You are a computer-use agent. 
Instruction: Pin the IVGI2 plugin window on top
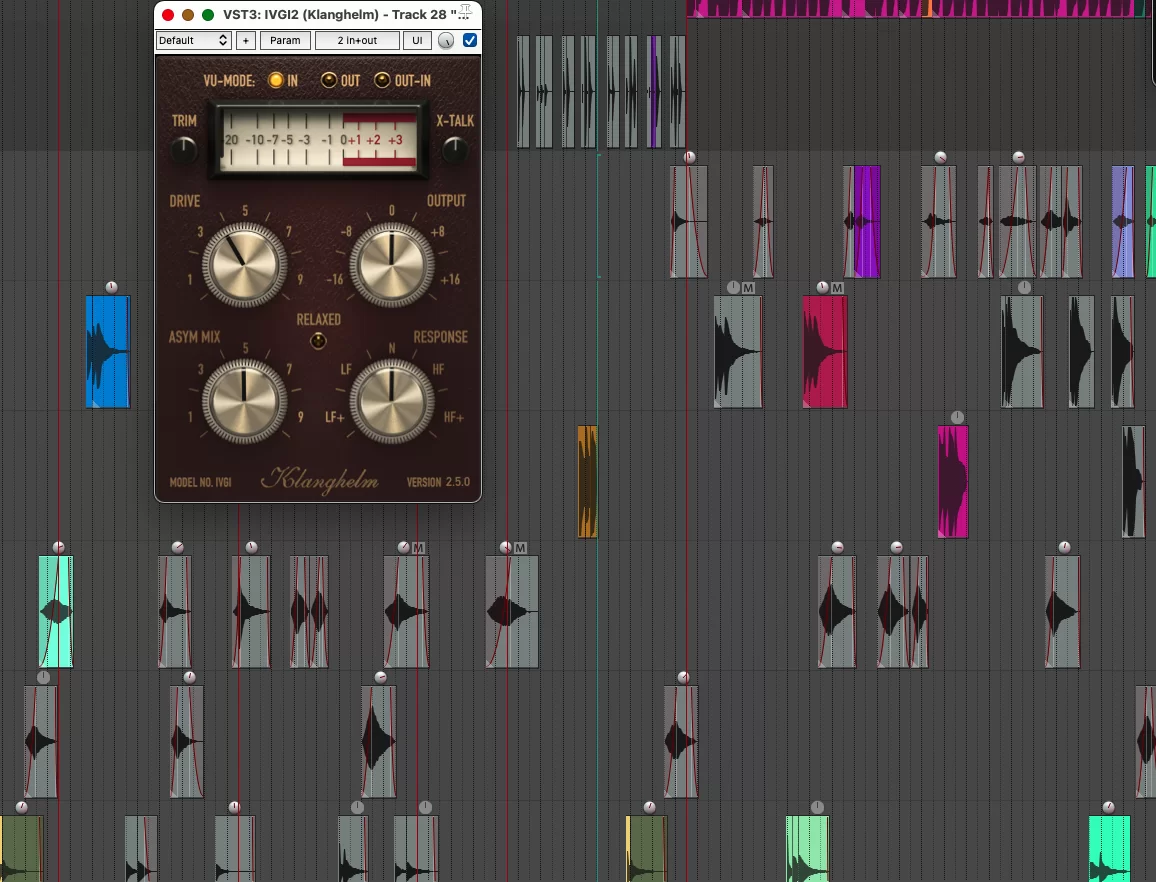[x=466, y=10]
